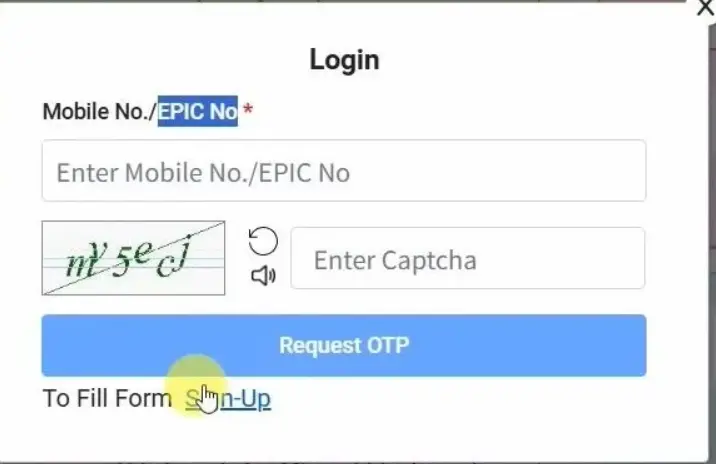
Task: Click the Login heading
Action: click(344, 60)
